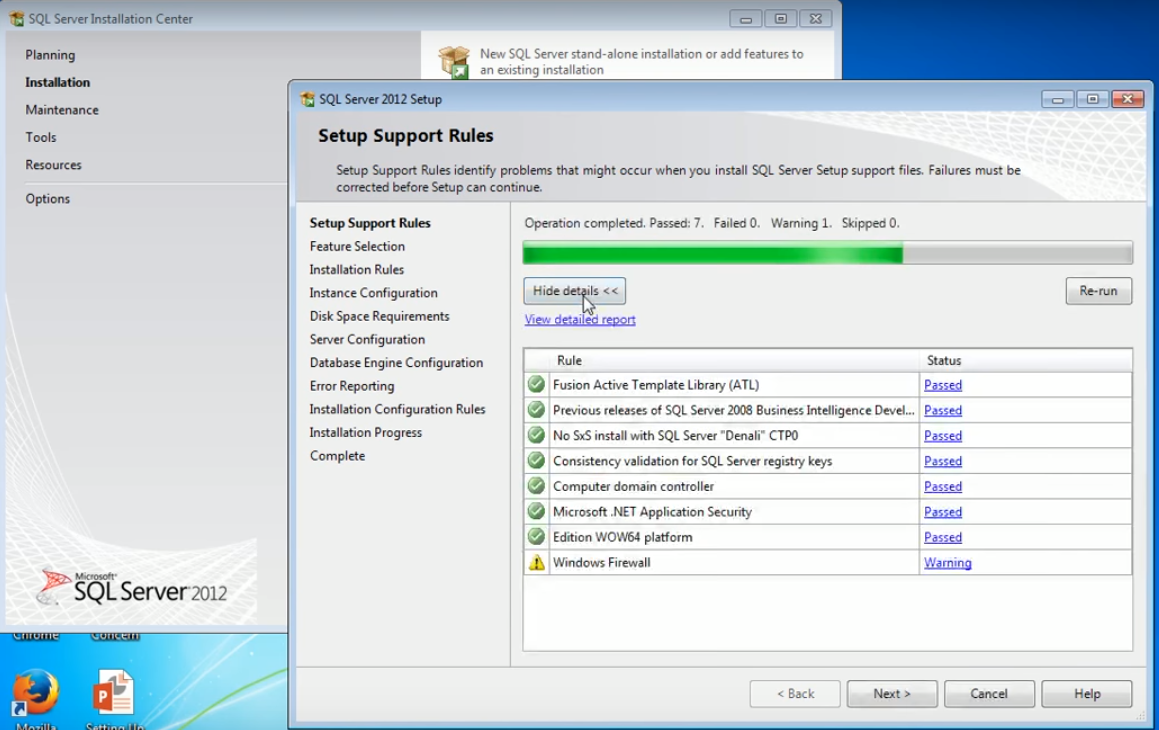This screenshot has height=730, width=1159.
Task: Select Tools in Installation Center sidebar
Action: click(x=41, y=137)
